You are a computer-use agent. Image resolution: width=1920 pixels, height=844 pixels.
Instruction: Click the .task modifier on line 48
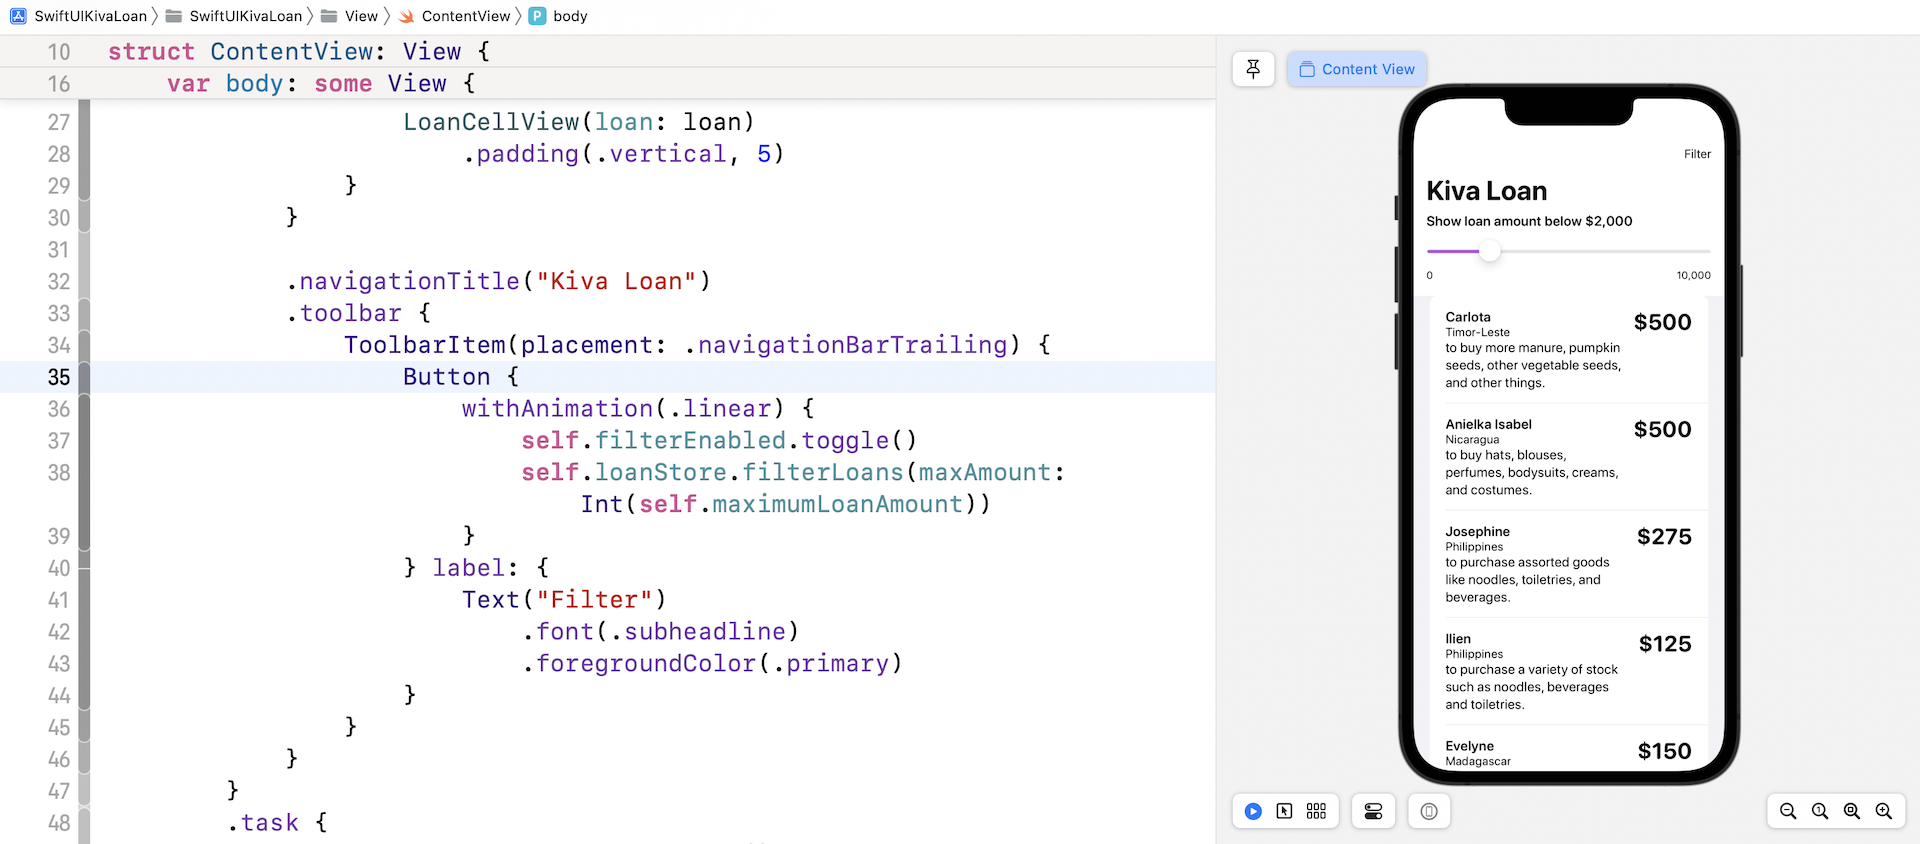[x=263, y=823]
